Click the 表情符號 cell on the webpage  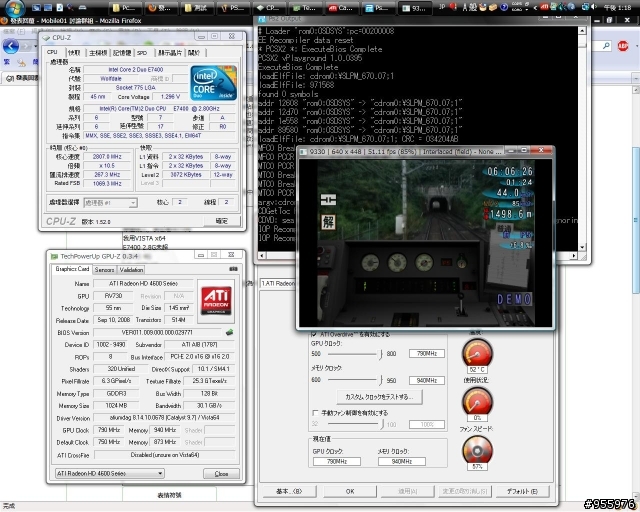click(x=169, y=495)
